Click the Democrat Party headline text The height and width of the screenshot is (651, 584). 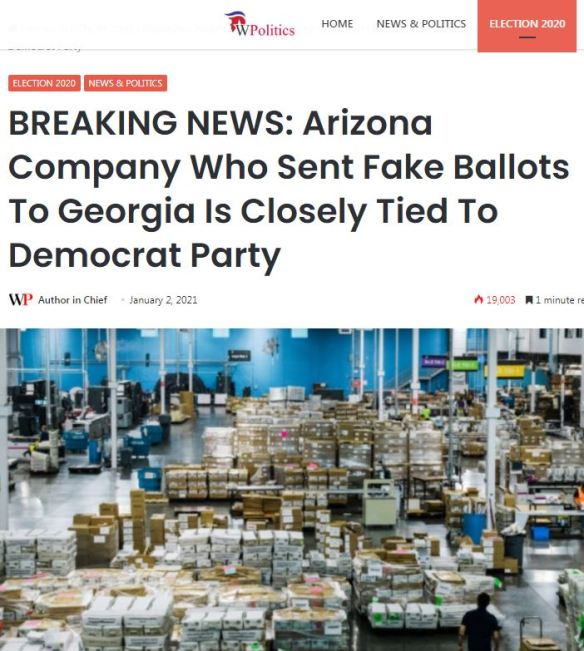[144, 256]
